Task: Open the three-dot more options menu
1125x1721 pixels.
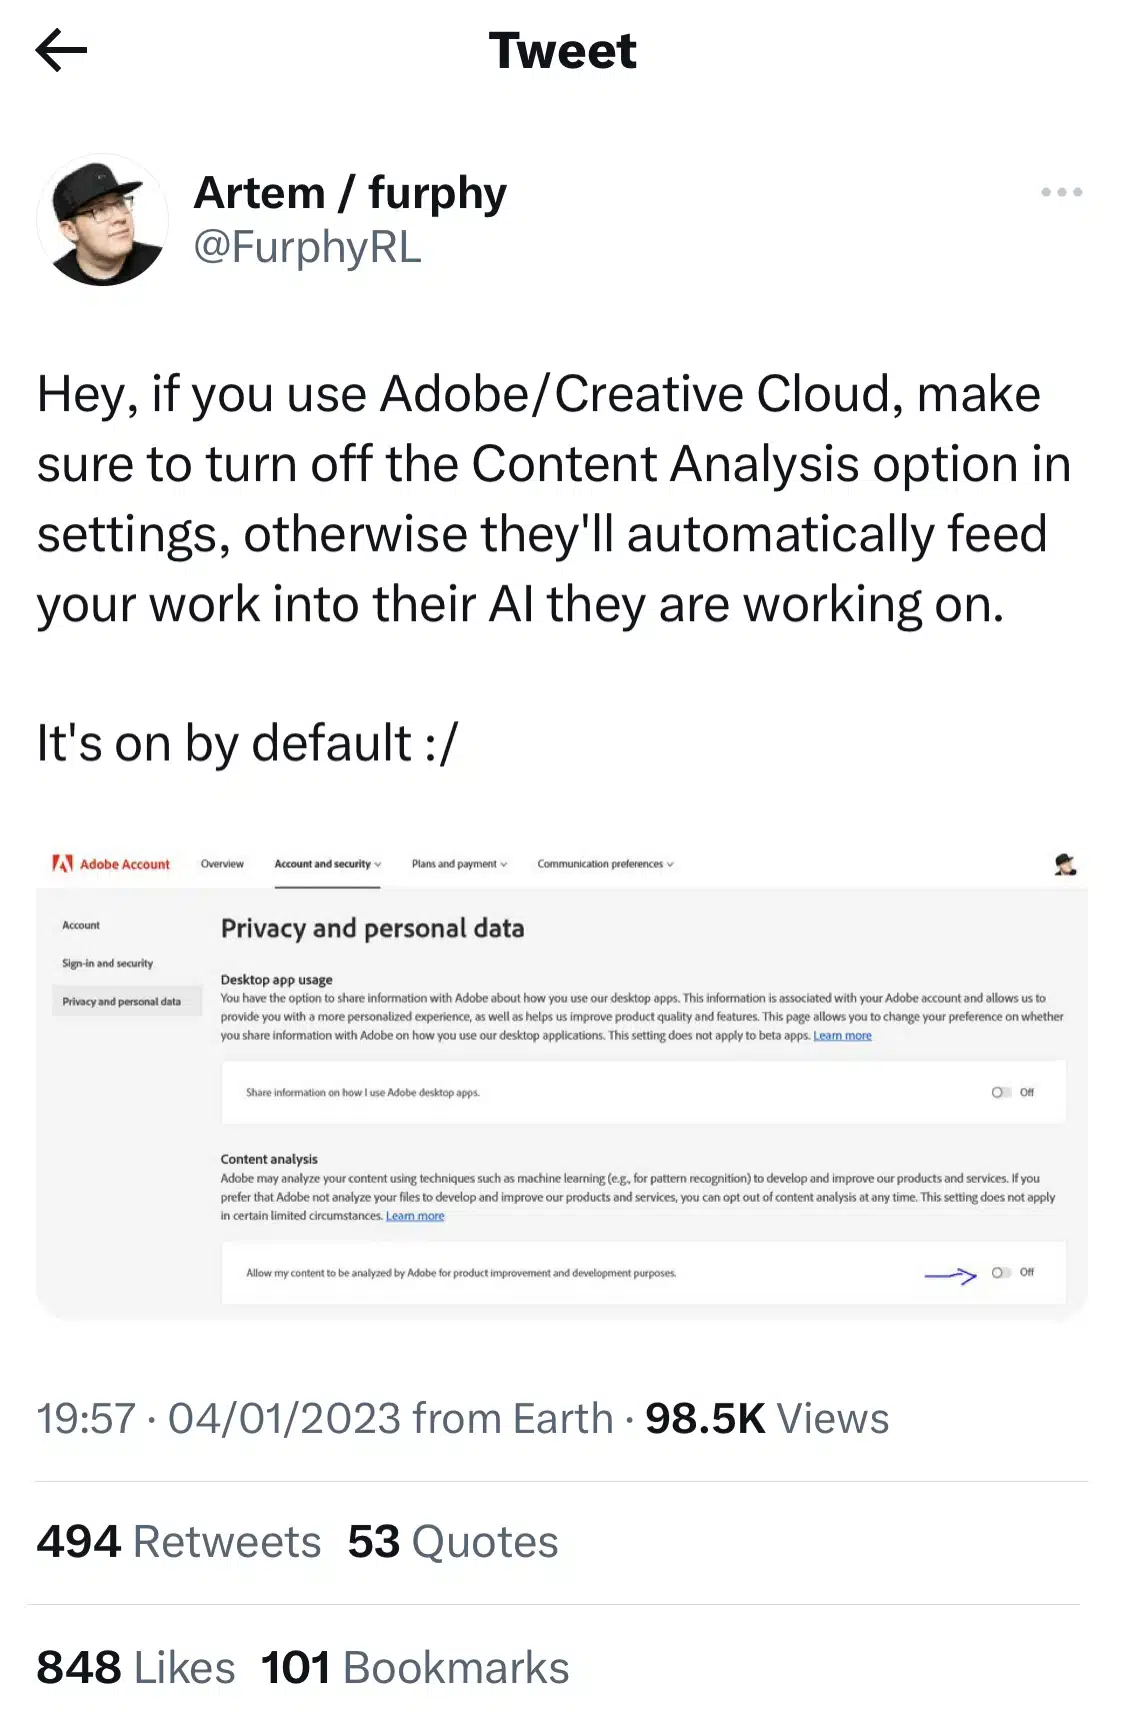Action: [1061, 192]
